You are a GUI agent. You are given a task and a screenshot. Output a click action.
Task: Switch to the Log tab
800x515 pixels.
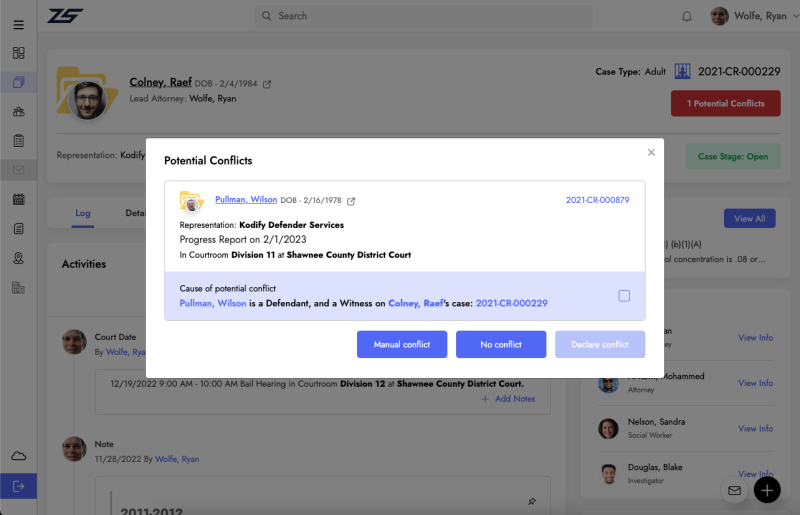[83, 213]
